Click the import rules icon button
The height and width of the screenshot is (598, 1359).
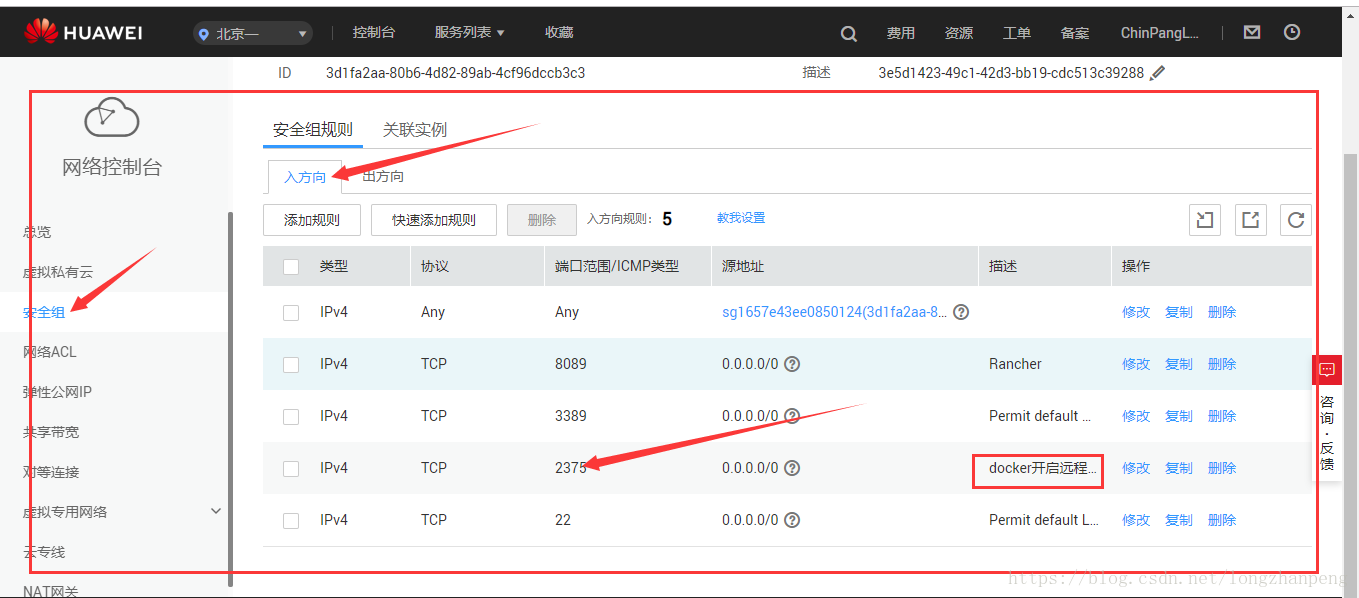point(1205,220)
